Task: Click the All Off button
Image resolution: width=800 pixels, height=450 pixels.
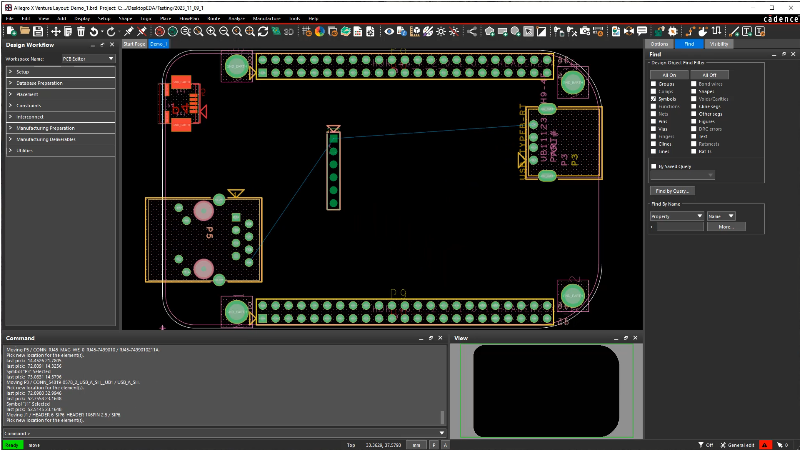Action: click(x=708, y=75)
